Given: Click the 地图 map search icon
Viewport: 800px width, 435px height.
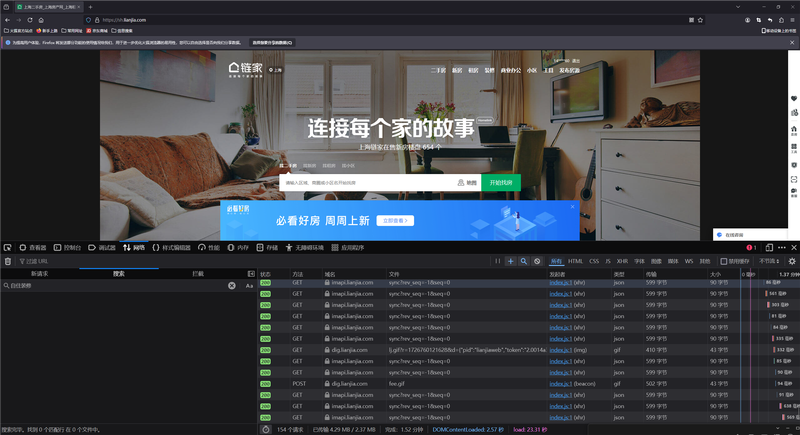Looking at the screenshot, I should (467, 183).
